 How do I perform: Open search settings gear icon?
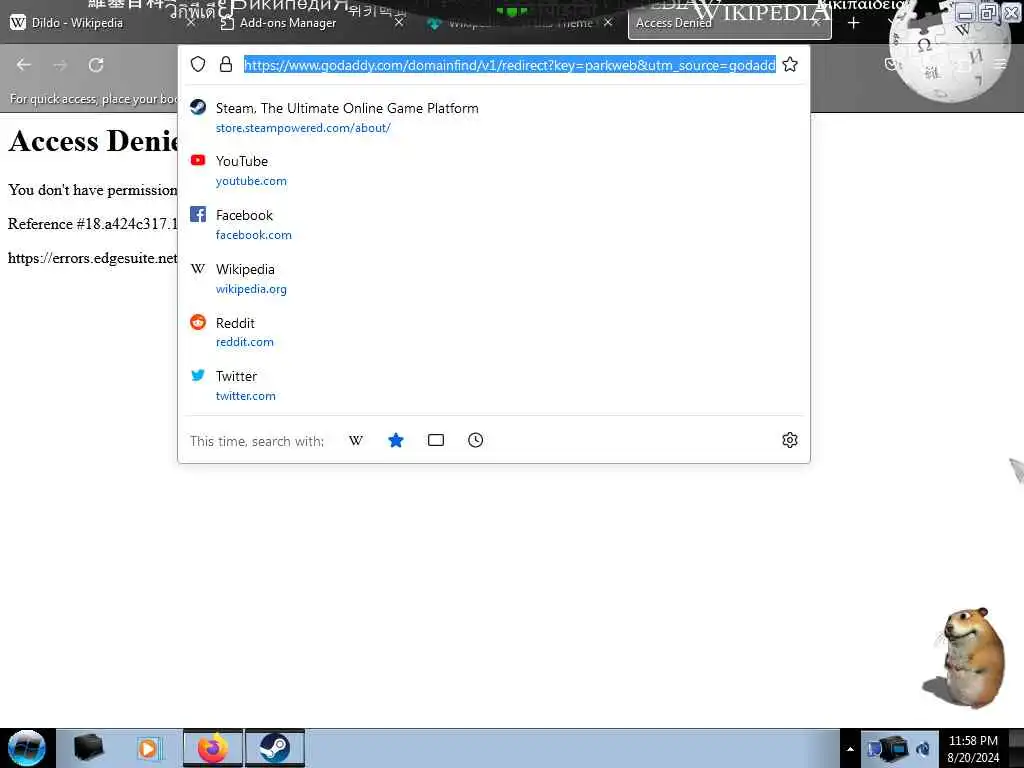click(790, 440)
